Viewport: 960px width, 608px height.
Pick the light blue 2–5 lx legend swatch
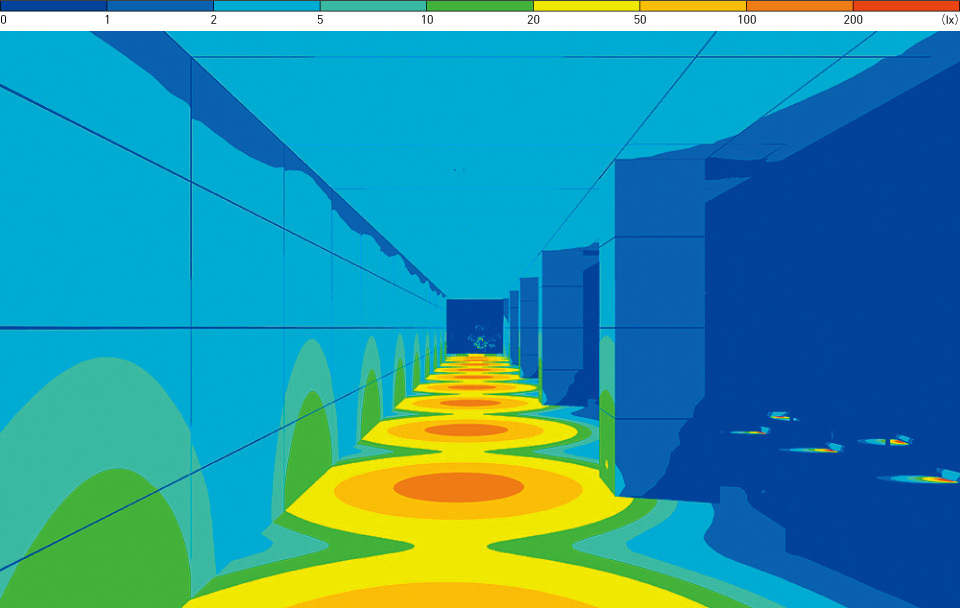coord(266,5)
